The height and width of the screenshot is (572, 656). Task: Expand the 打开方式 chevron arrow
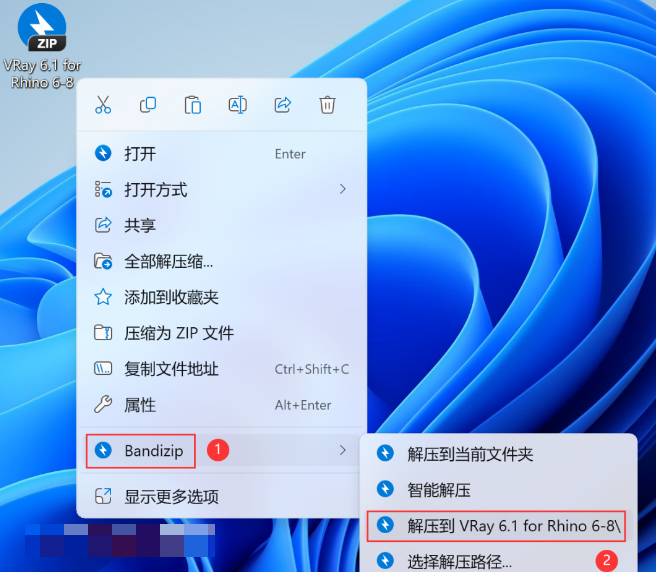click(343, 189)
